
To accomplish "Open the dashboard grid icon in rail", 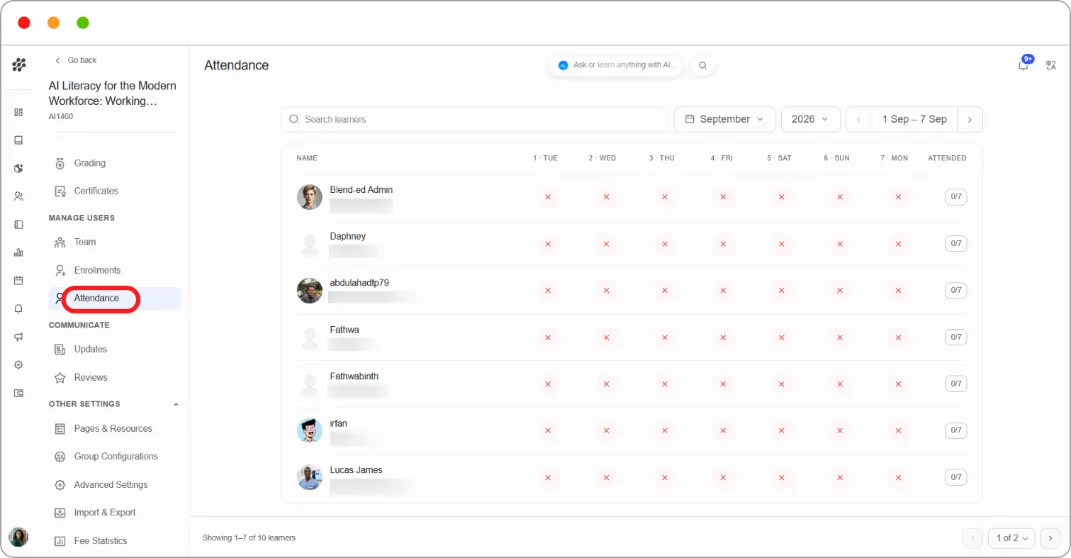I will pyautogui.click(x=18, y=112).
